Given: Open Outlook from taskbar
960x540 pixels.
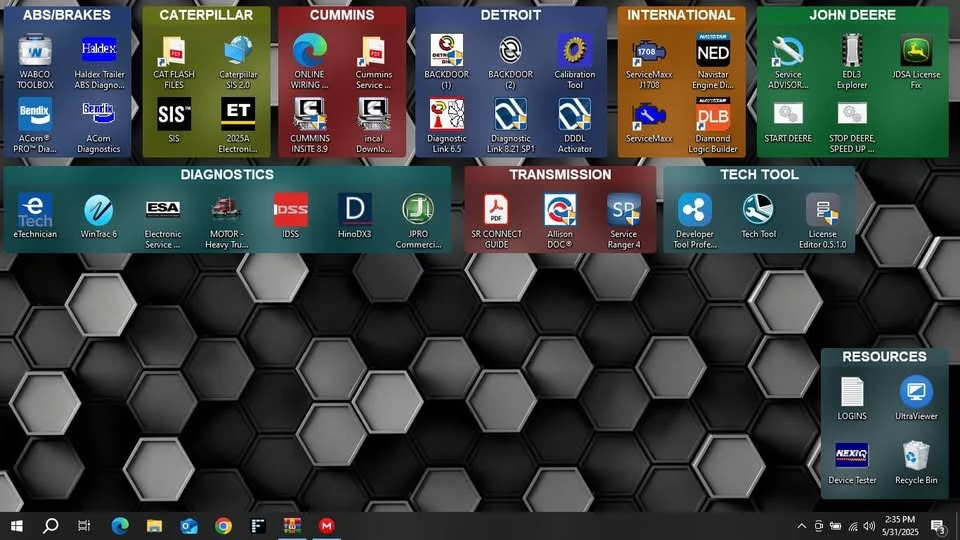Looking at the screenshot, I should click(x=189, y=525).
